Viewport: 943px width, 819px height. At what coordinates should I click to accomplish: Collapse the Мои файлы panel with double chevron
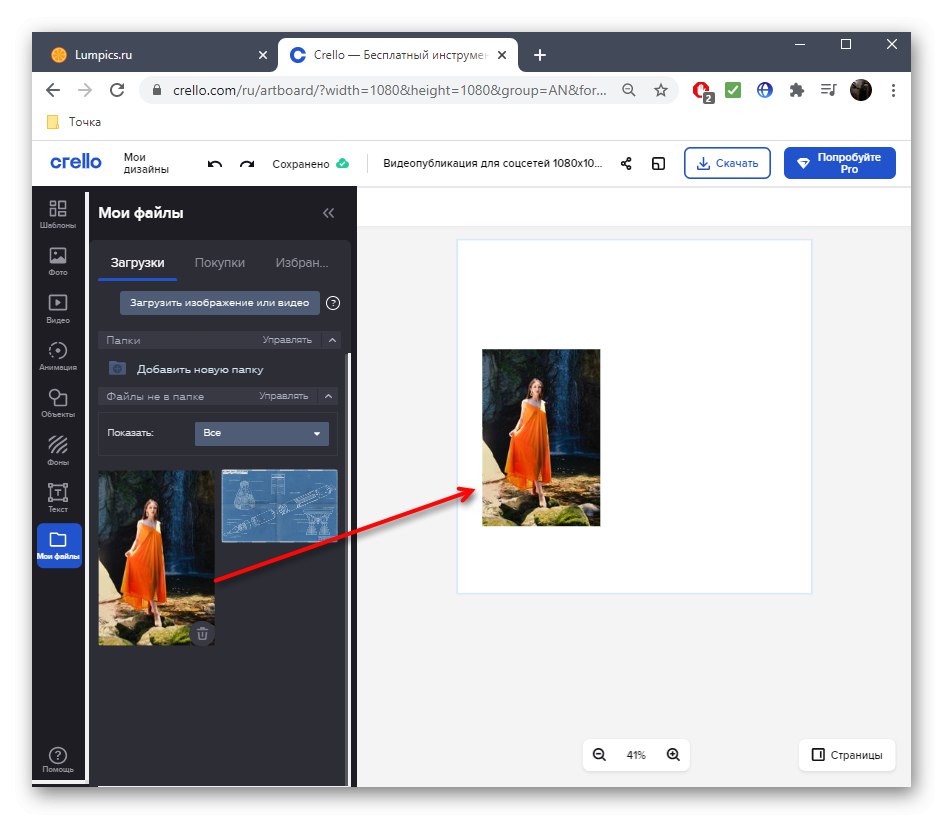[328, 213]
